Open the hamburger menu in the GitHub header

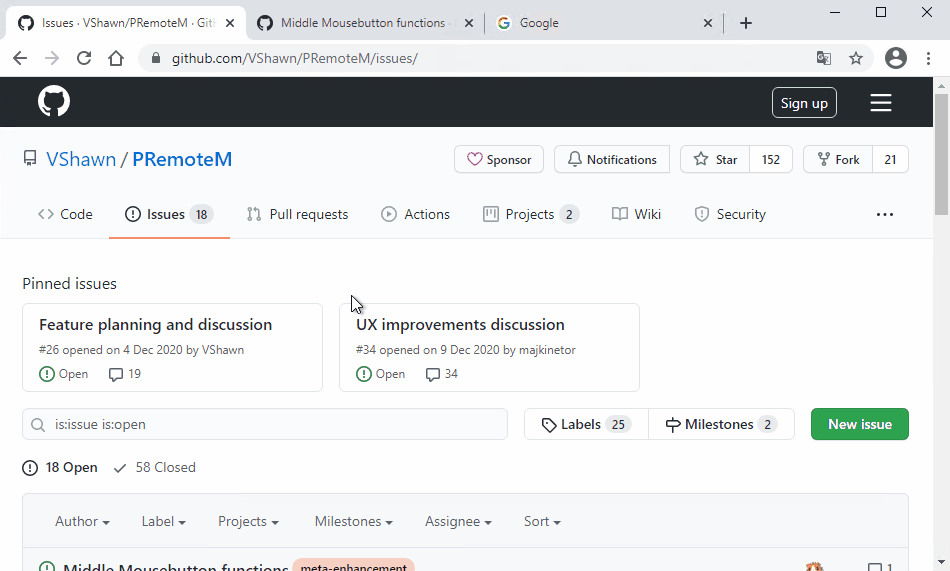[880, 102]
